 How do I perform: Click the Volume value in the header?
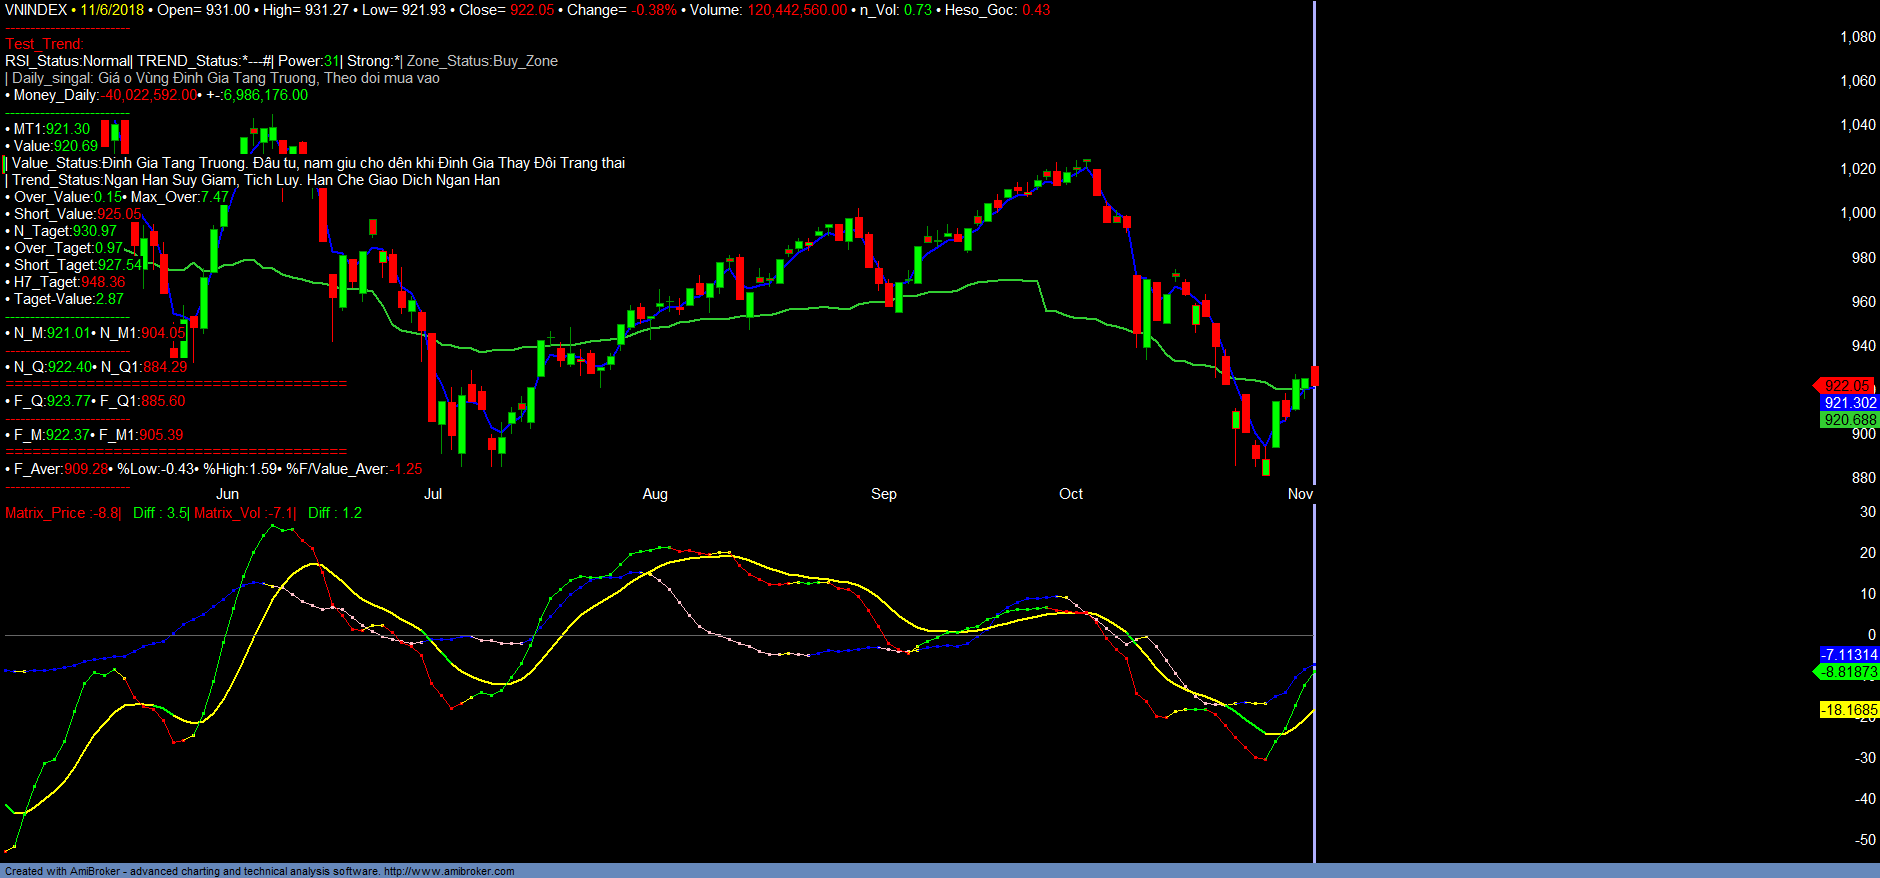796,10
